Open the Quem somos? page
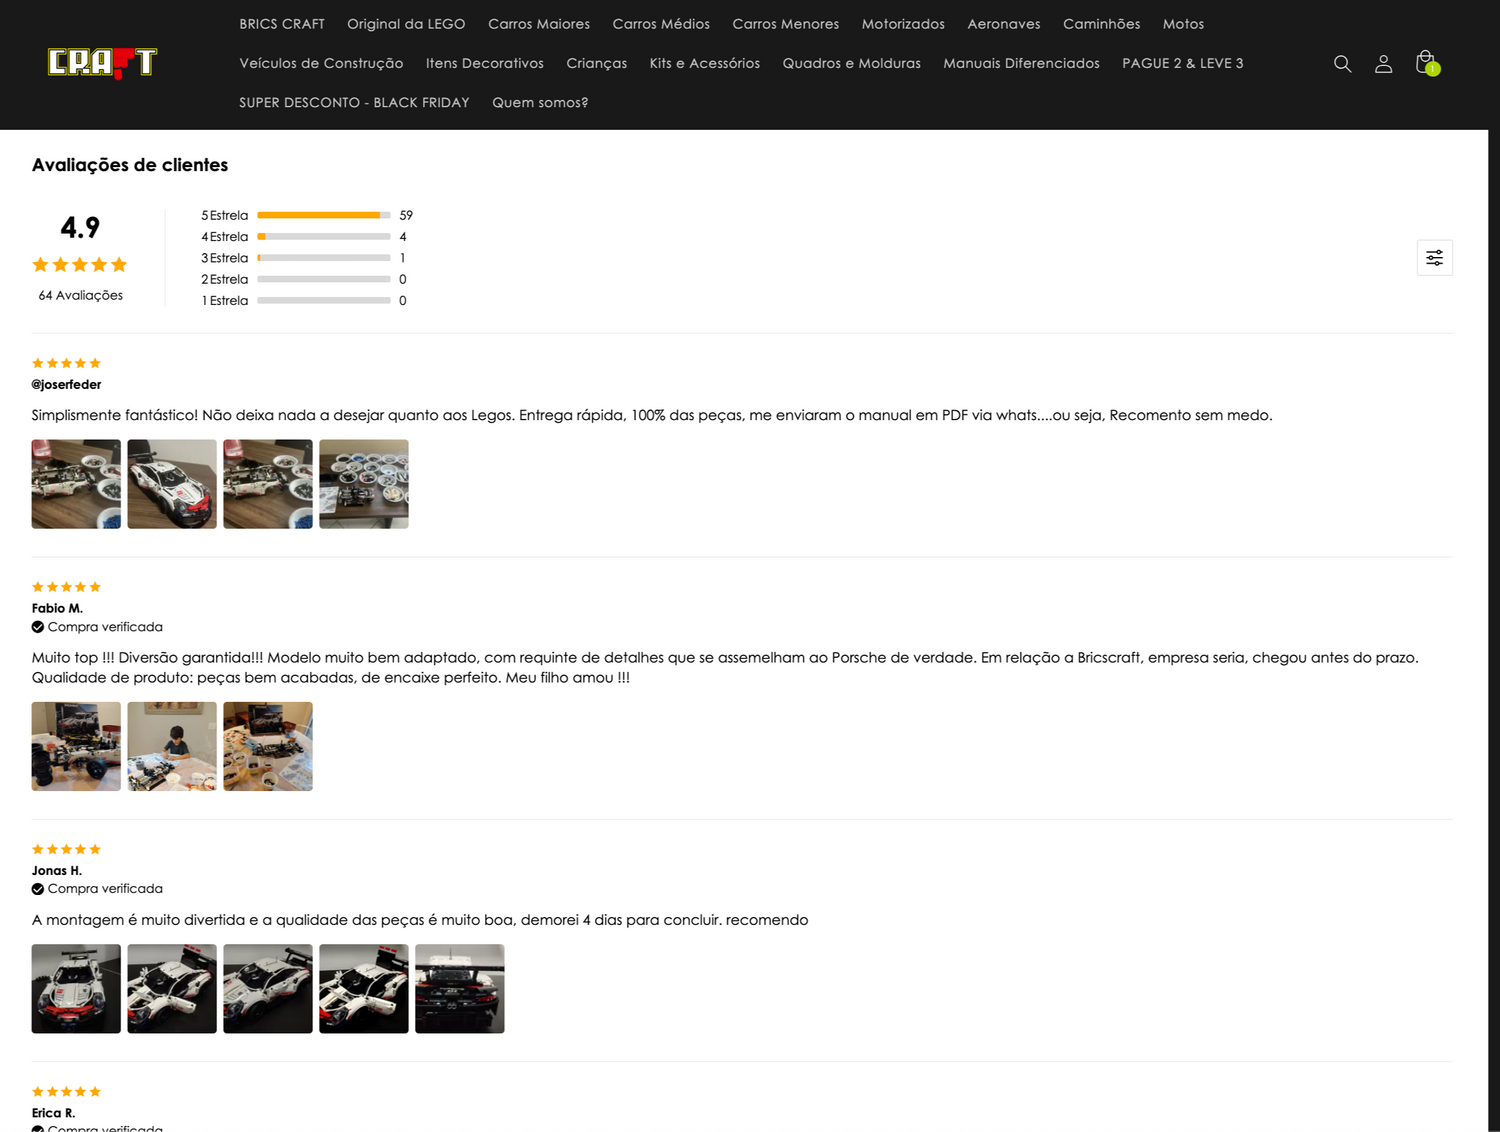Viewport: 1500px width, 1132px height. (540, 103)
